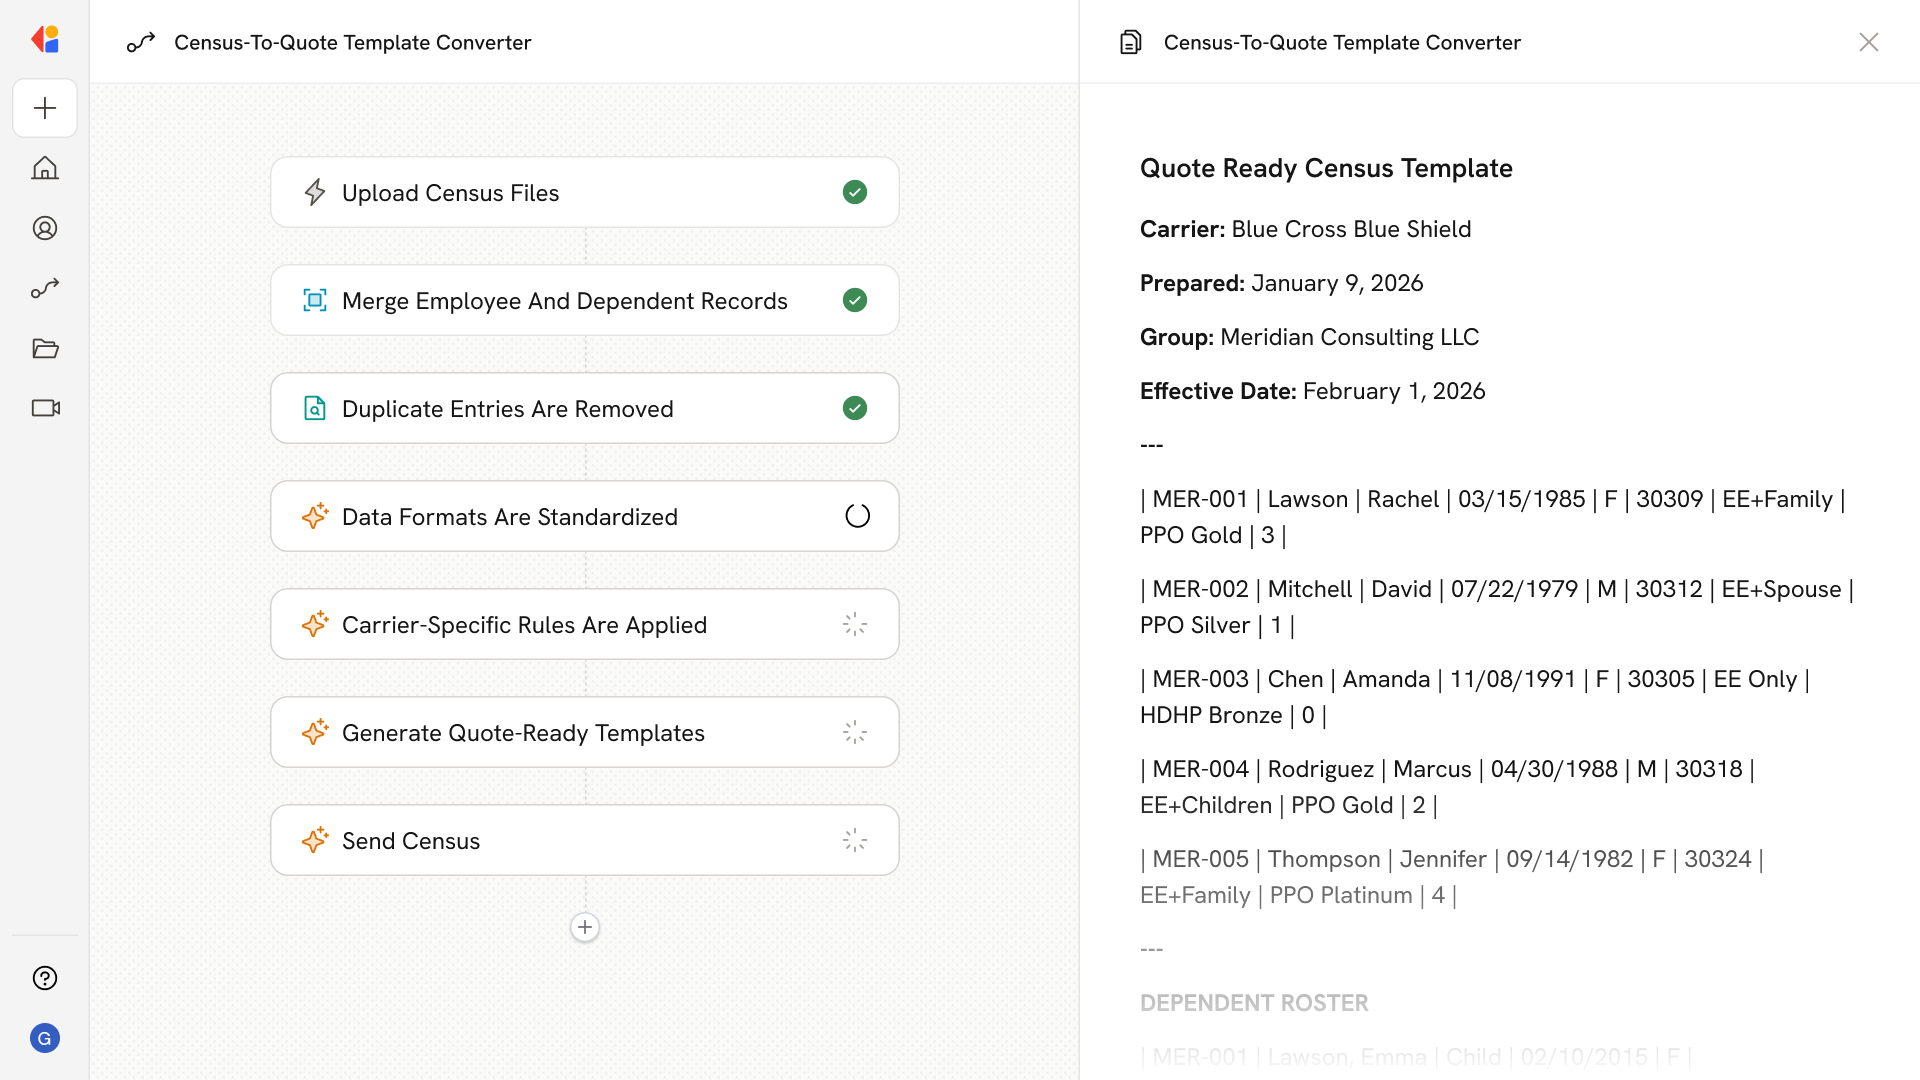
Task: Add a step with the plus button below Send Census
Action: click(584, 927)
